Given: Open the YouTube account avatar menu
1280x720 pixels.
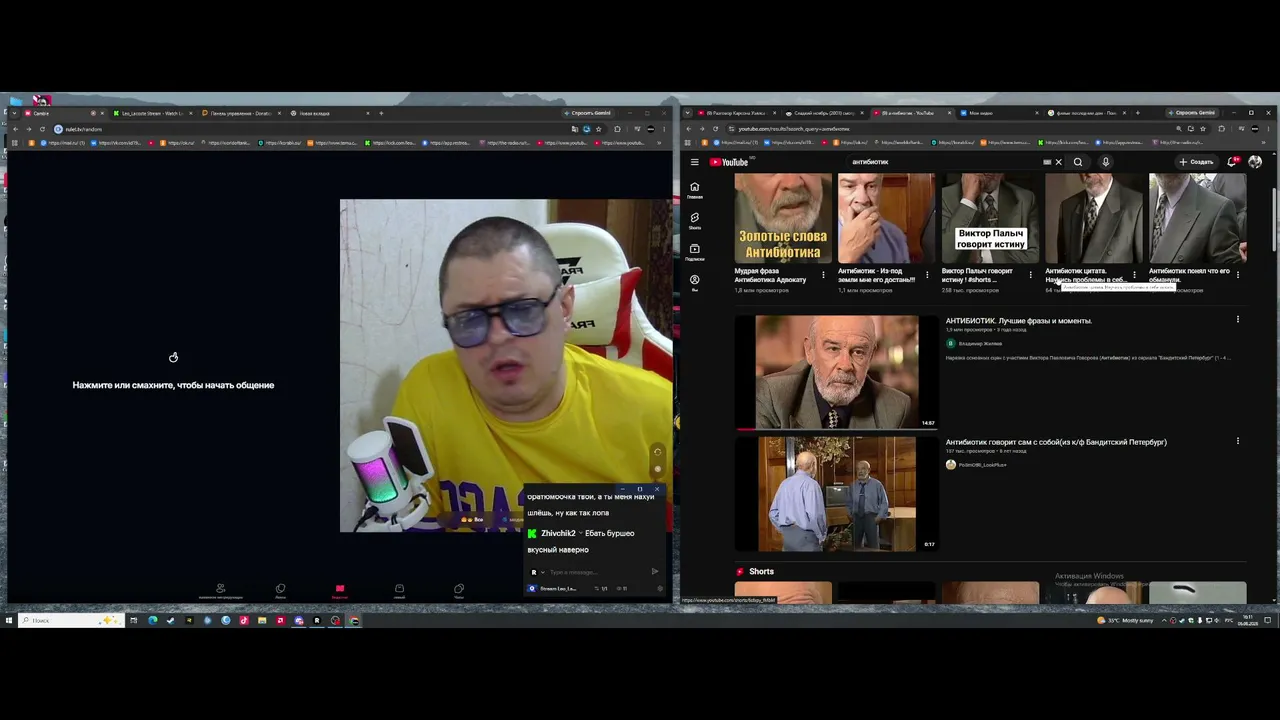Looking at the screenshot, I should pyautogui.click(x=1255, y=162).
